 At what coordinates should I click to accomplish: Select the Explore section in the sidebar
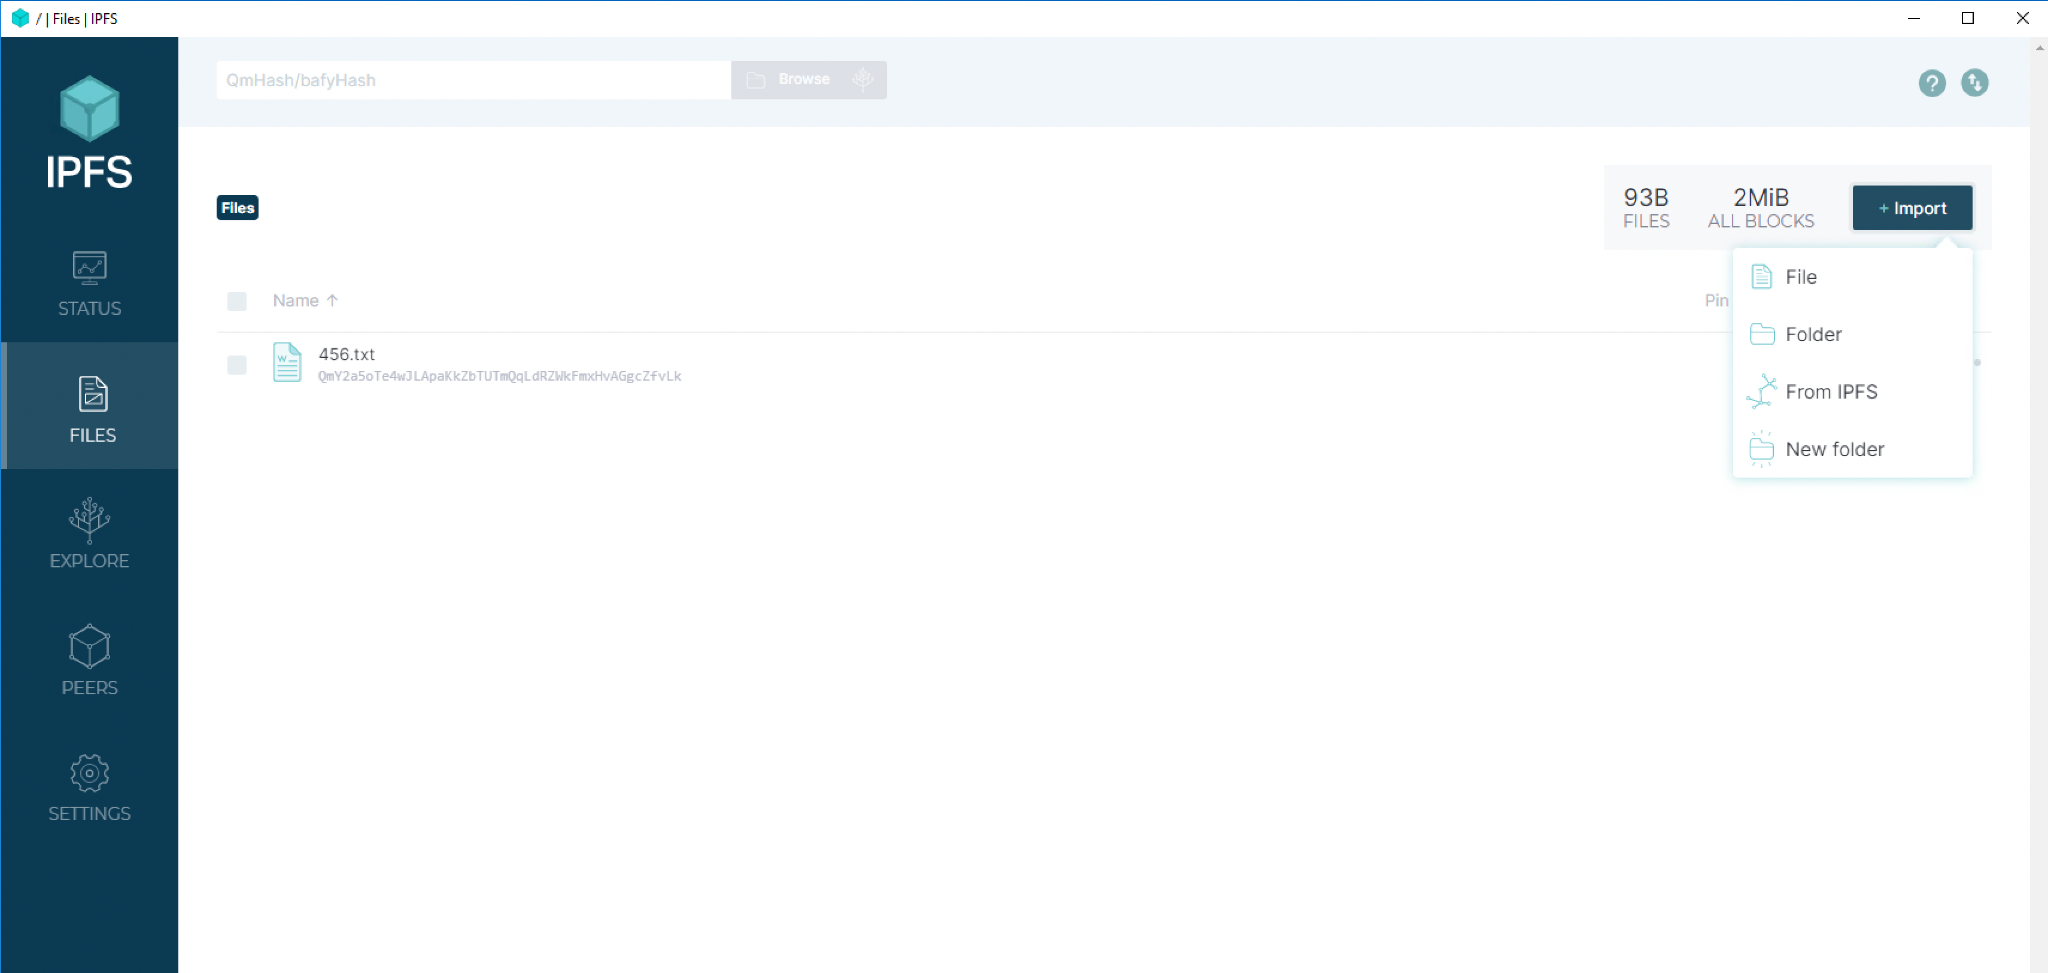[89, 535]
